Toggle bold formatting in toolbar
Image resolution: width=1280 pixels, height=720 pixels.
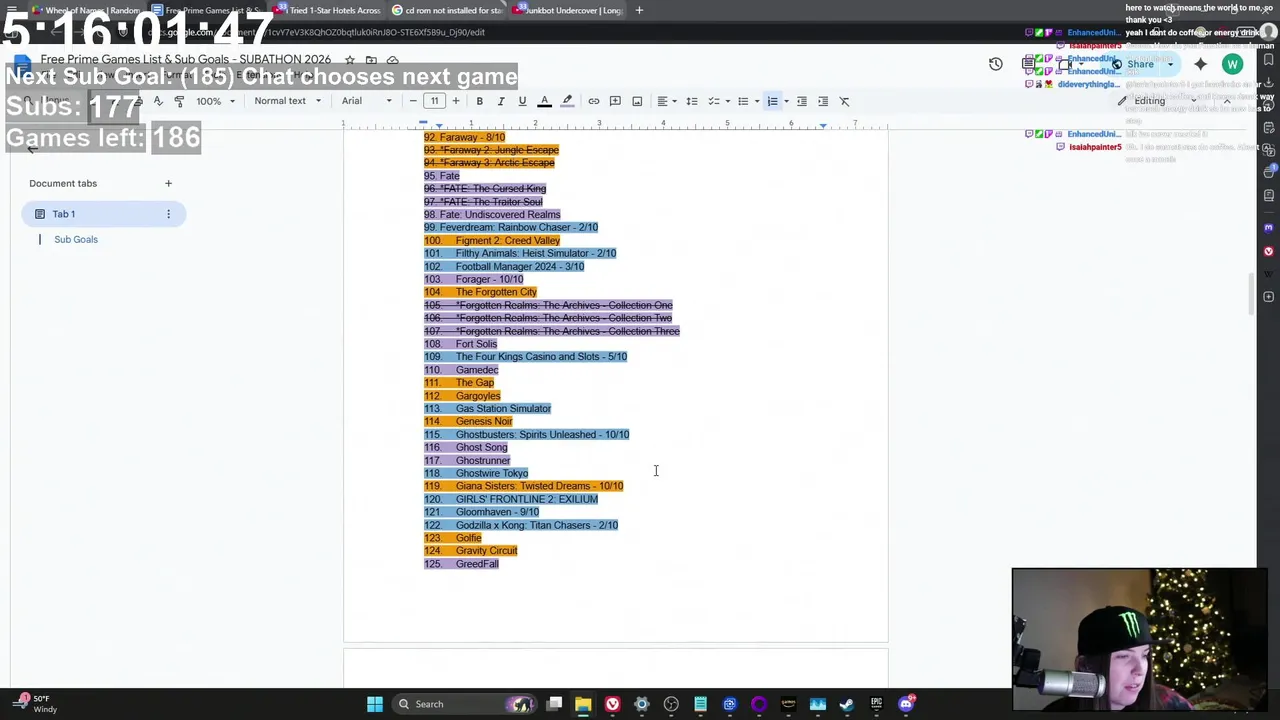pyautogui.click(x=479, y=101)
